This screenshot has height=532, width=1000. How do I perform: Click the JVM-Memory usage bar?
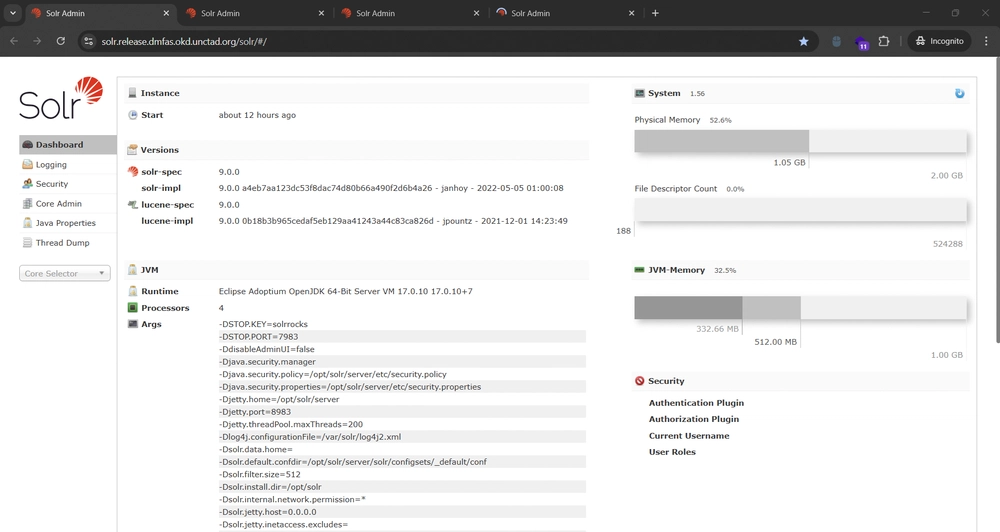click(x=800, y=307)
